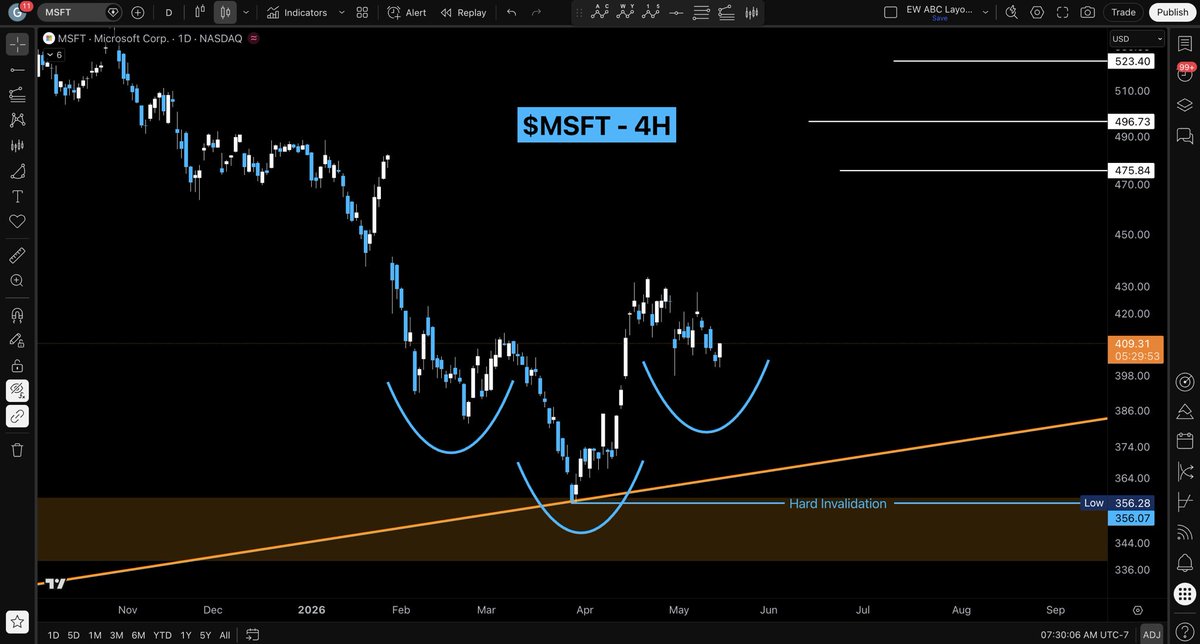1200x644 pixels.
Task: Open the patterns drawing tools group
Action: [x=17, y=119]
